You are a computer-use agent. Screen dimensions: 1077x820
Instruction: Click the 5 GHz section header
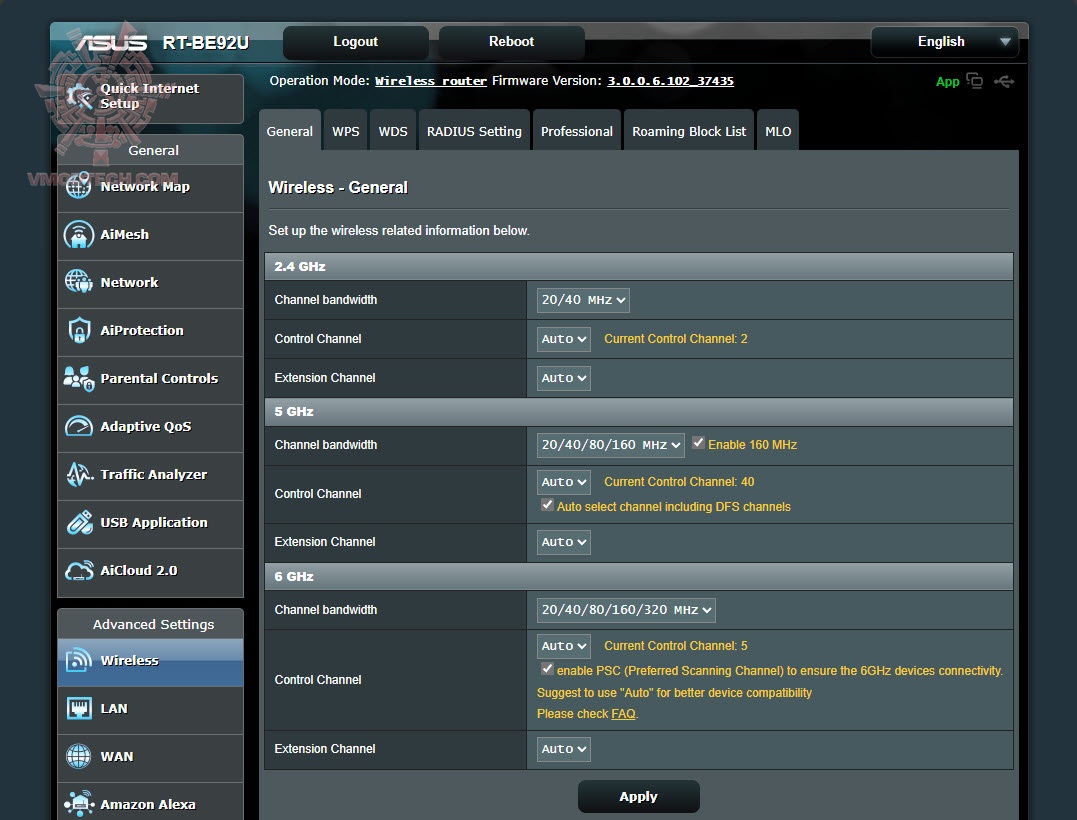tap(638, 411)
